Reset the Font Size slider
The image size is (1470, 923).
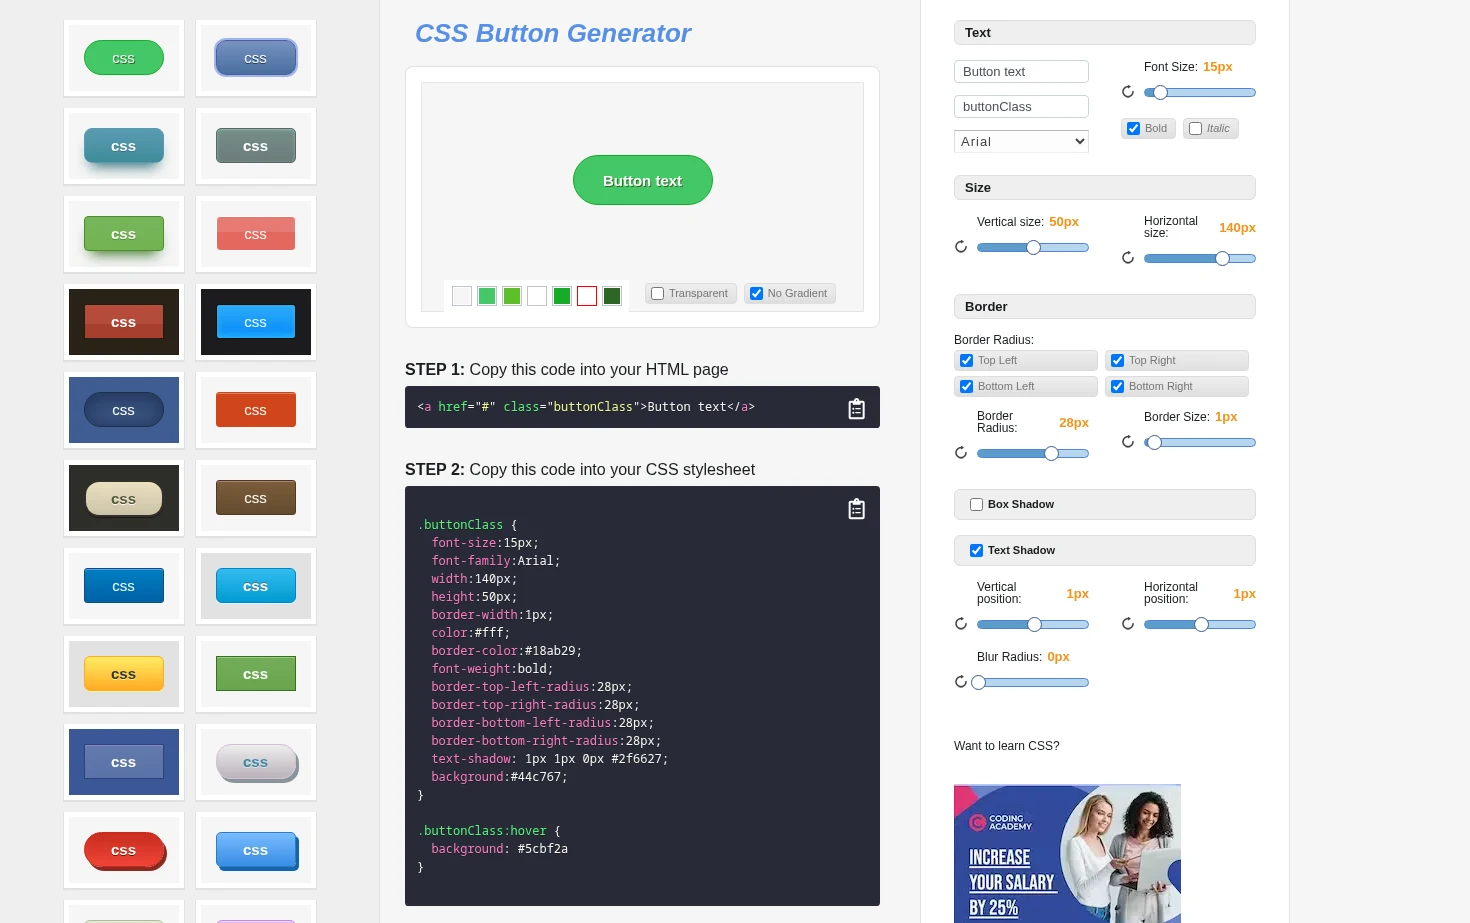(1128, 92)
